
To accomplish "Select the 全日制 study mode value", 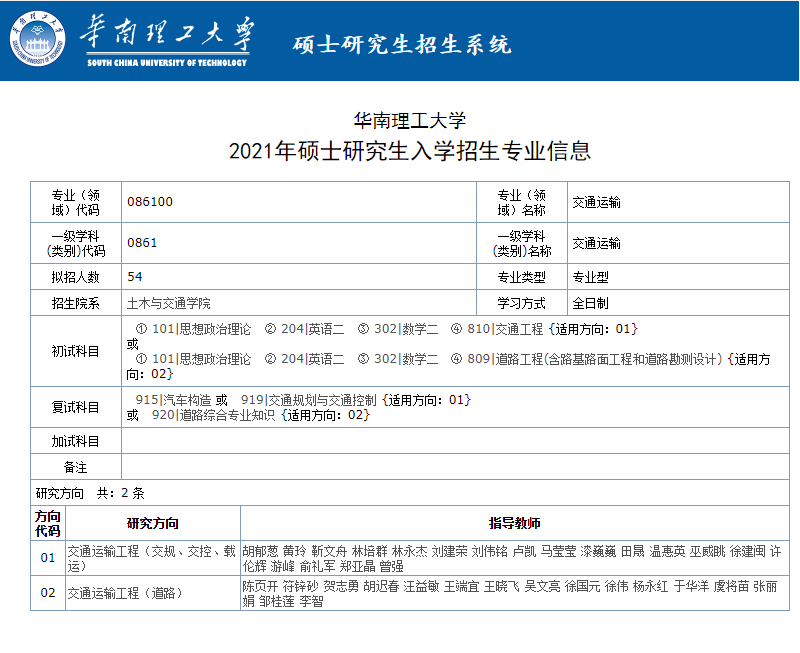I will click(x=590, y=303).
